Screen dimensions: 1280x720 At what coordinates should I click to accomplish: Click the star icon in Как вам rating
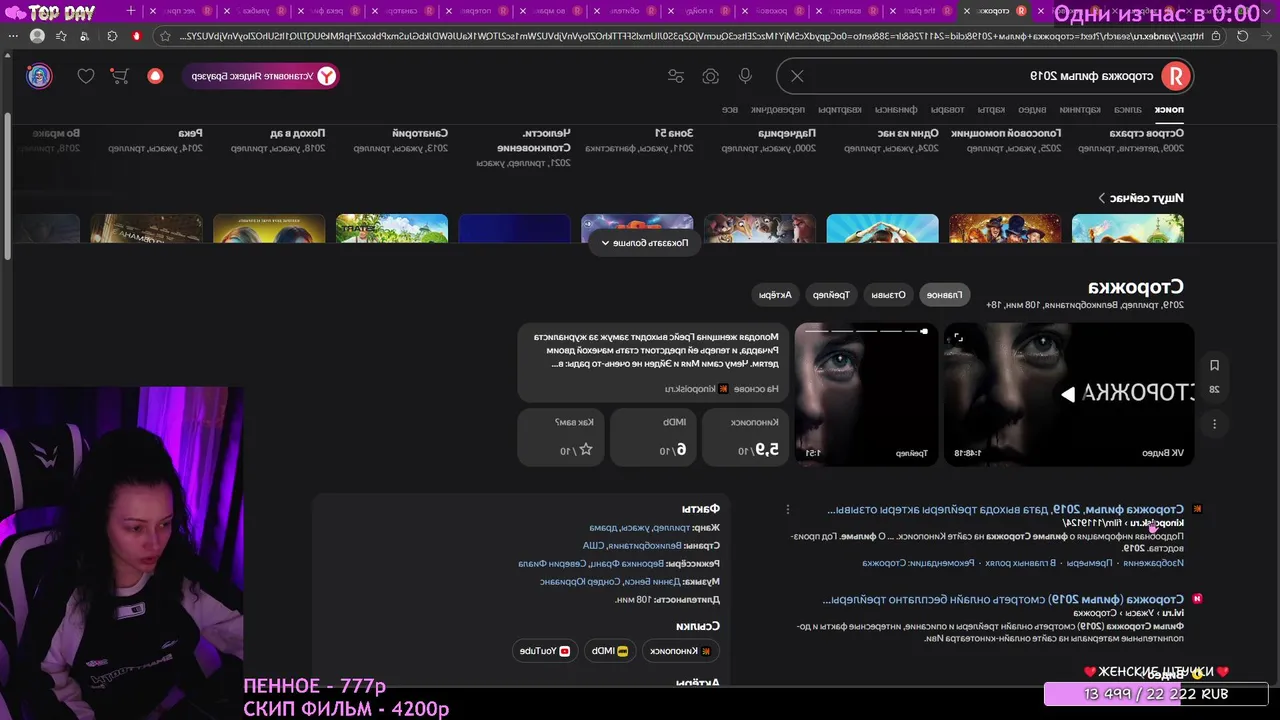coord(586,450)
